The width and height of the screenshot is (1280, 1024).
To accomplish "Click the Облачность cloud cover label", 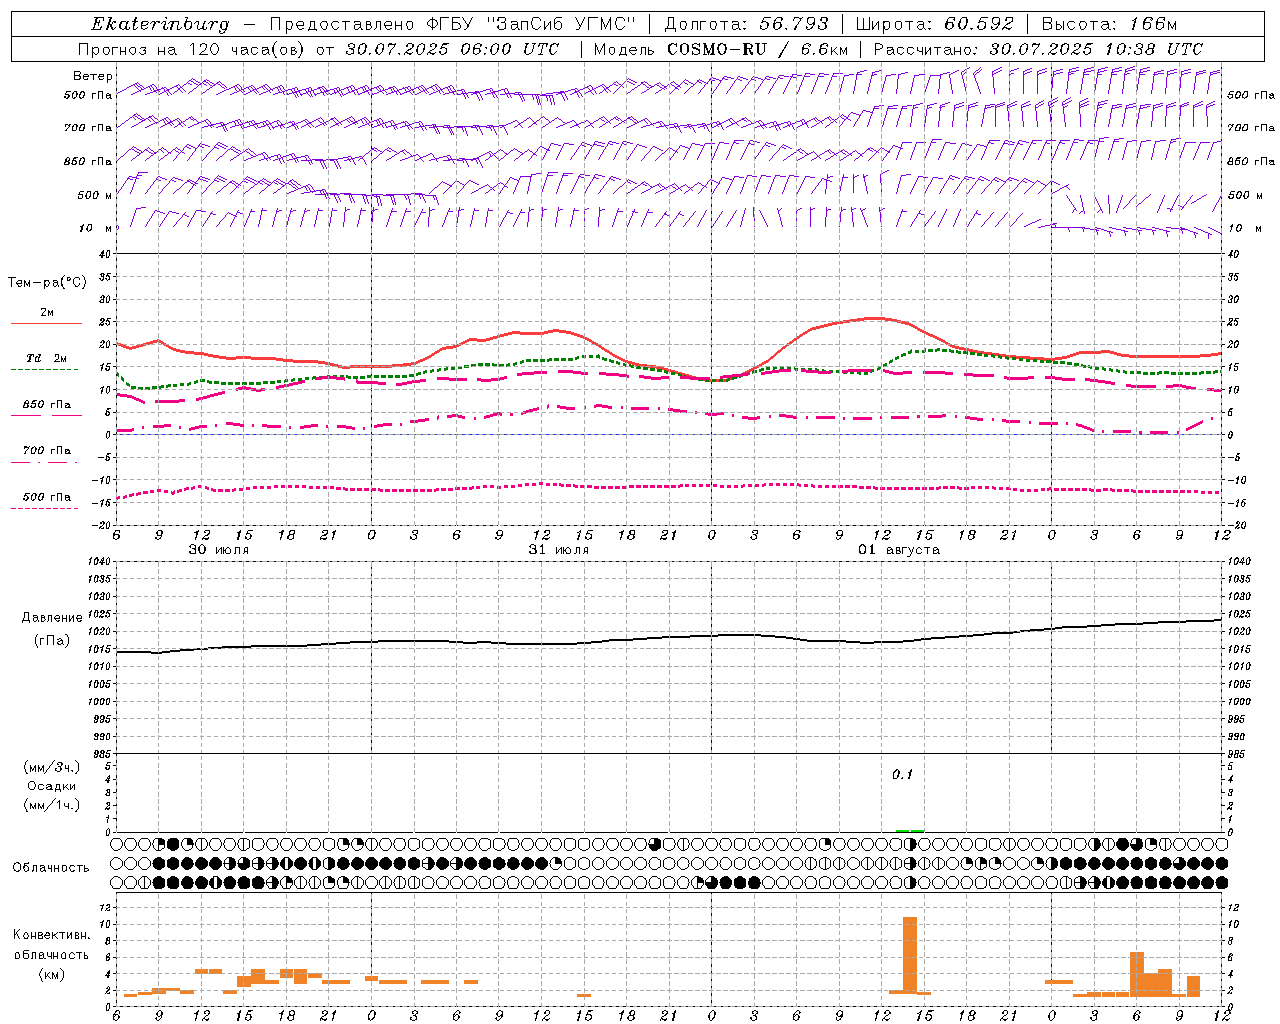I will [51, 867].
